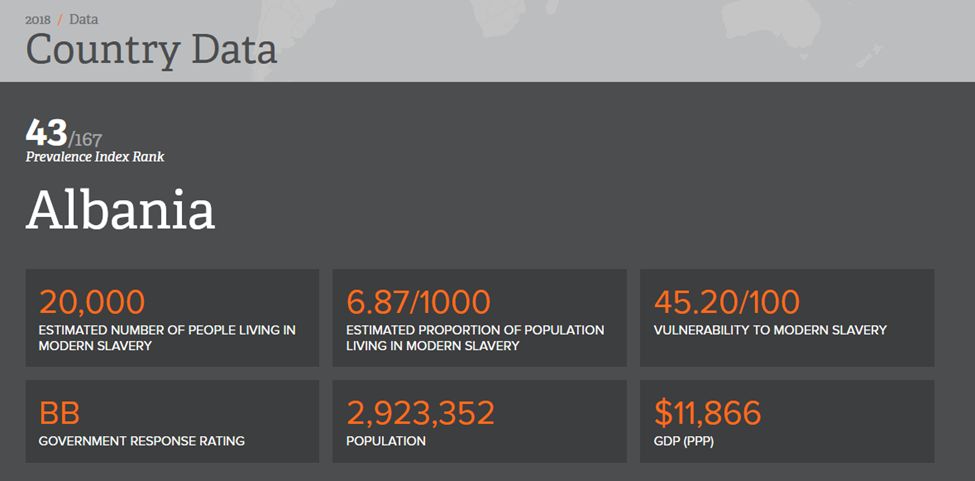
Task: Click the 6.87/1000 proportion figure
Action: (x=418, y=301)
